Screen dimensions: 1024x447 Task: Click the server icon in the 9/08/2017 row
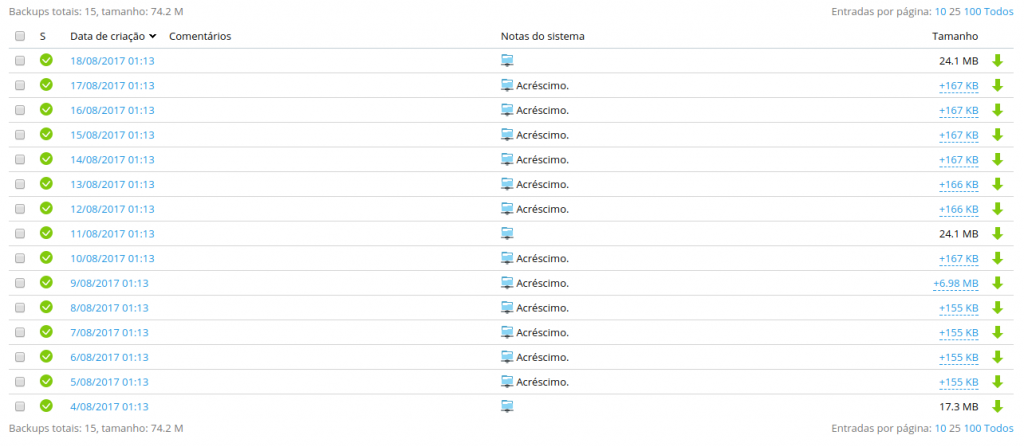(507, 283)
